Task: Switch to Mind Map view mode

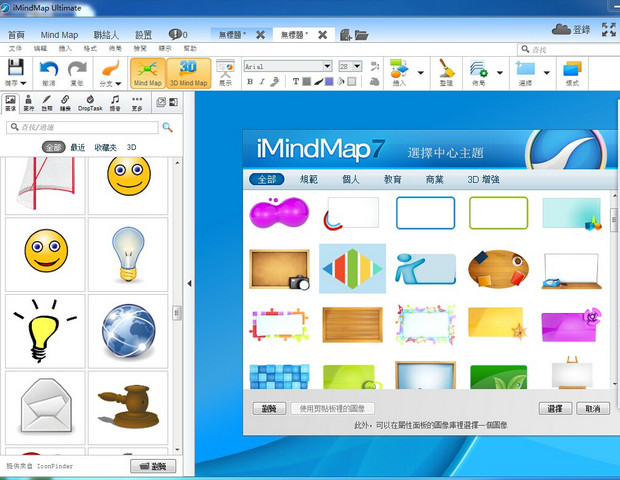Action: 147,72
